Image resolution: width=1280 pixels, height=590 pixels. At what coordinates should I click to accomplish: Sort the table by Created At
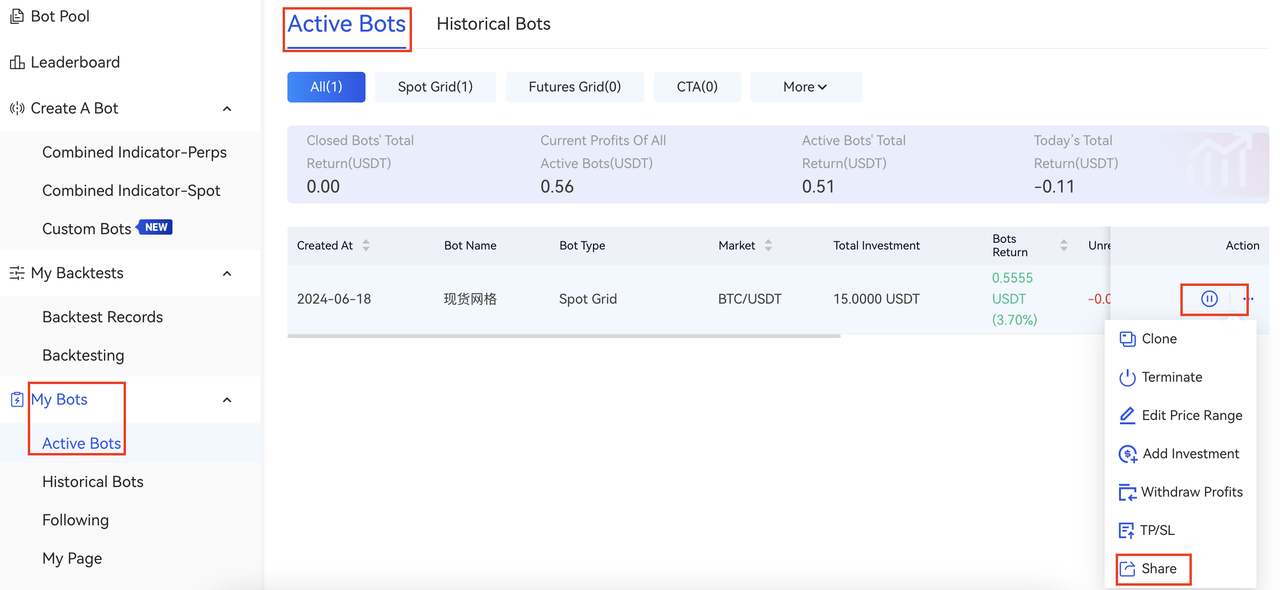tap(366, 245)
